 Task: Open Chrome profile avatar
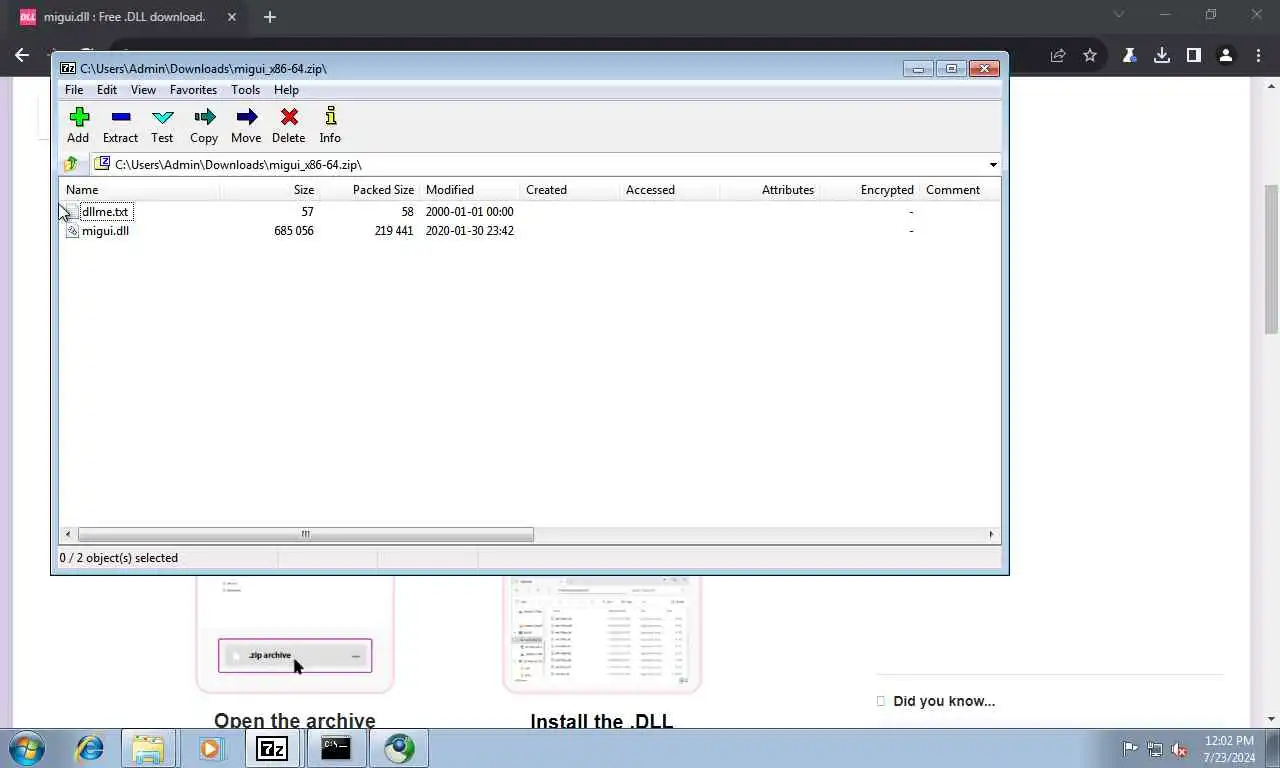(1225, 56)
